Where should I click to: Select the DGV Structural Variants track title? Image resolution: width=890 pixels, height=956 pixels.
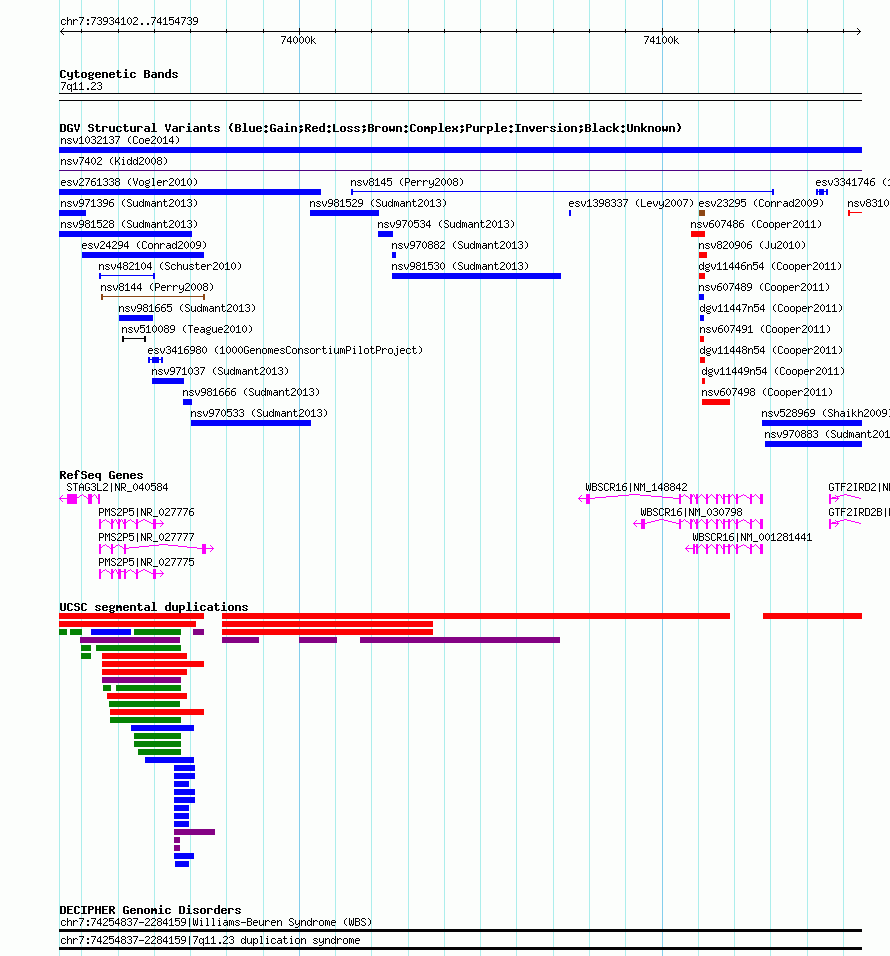(370, 128)
